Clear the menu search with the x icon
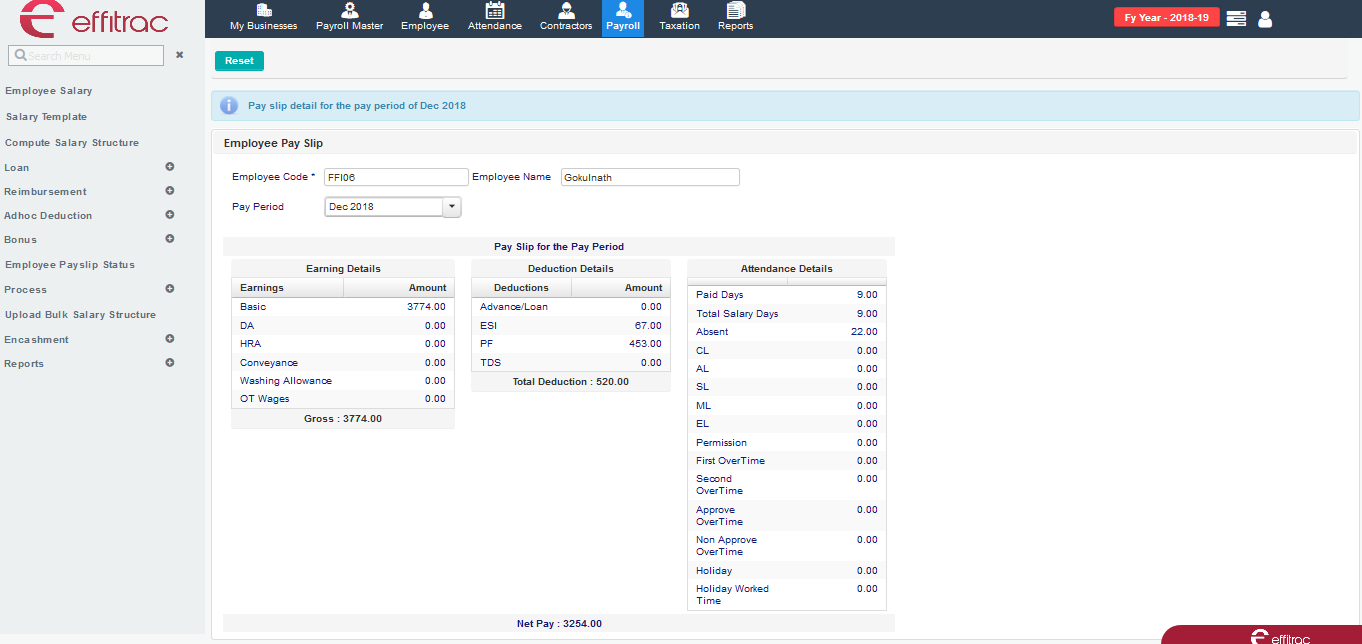 [180, 55]
